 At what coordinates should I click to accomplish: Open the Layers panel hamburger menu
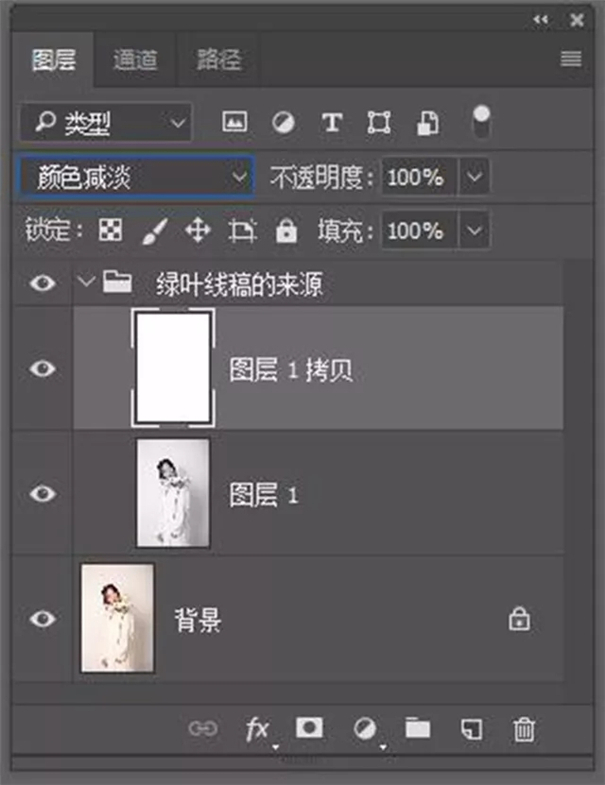point(571,59)
